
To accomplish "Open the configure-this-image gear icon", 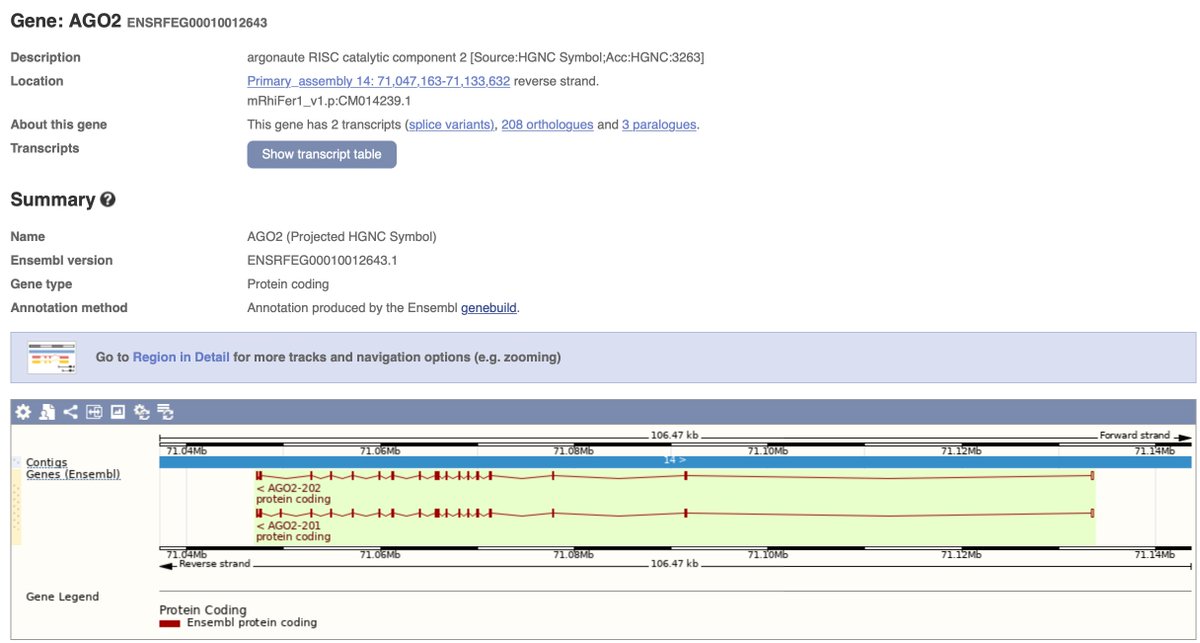I will 23,411.
